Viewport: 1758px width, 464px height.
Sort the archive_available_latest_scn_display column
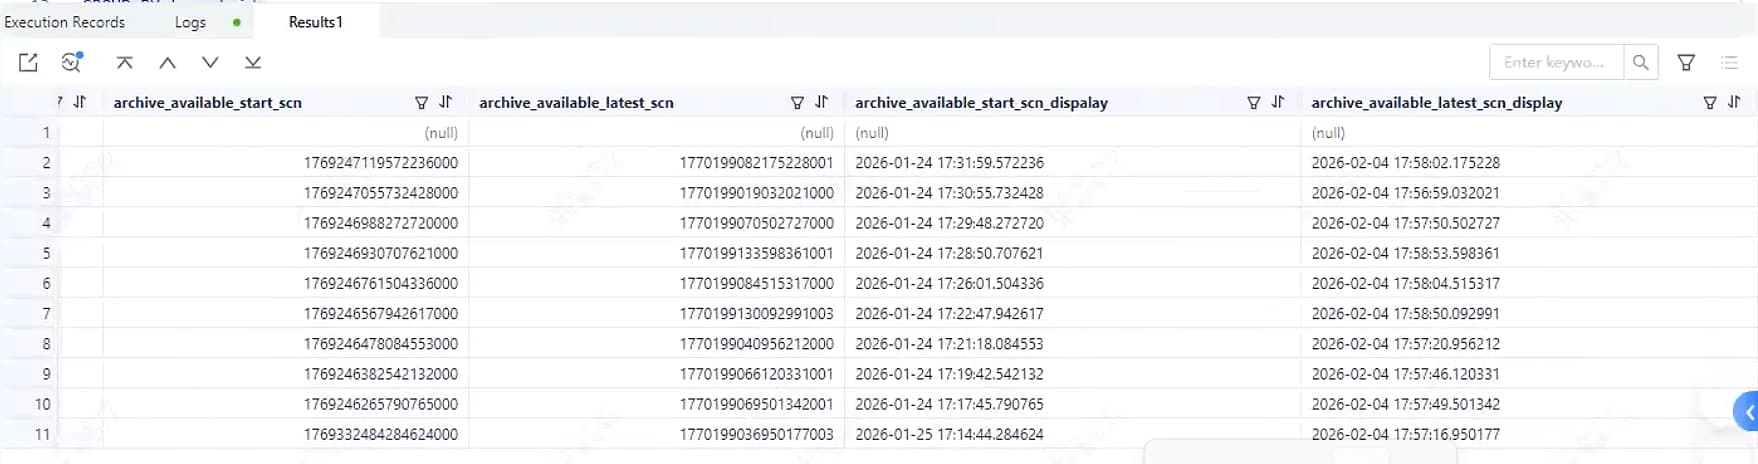[x=1734, y=102]
